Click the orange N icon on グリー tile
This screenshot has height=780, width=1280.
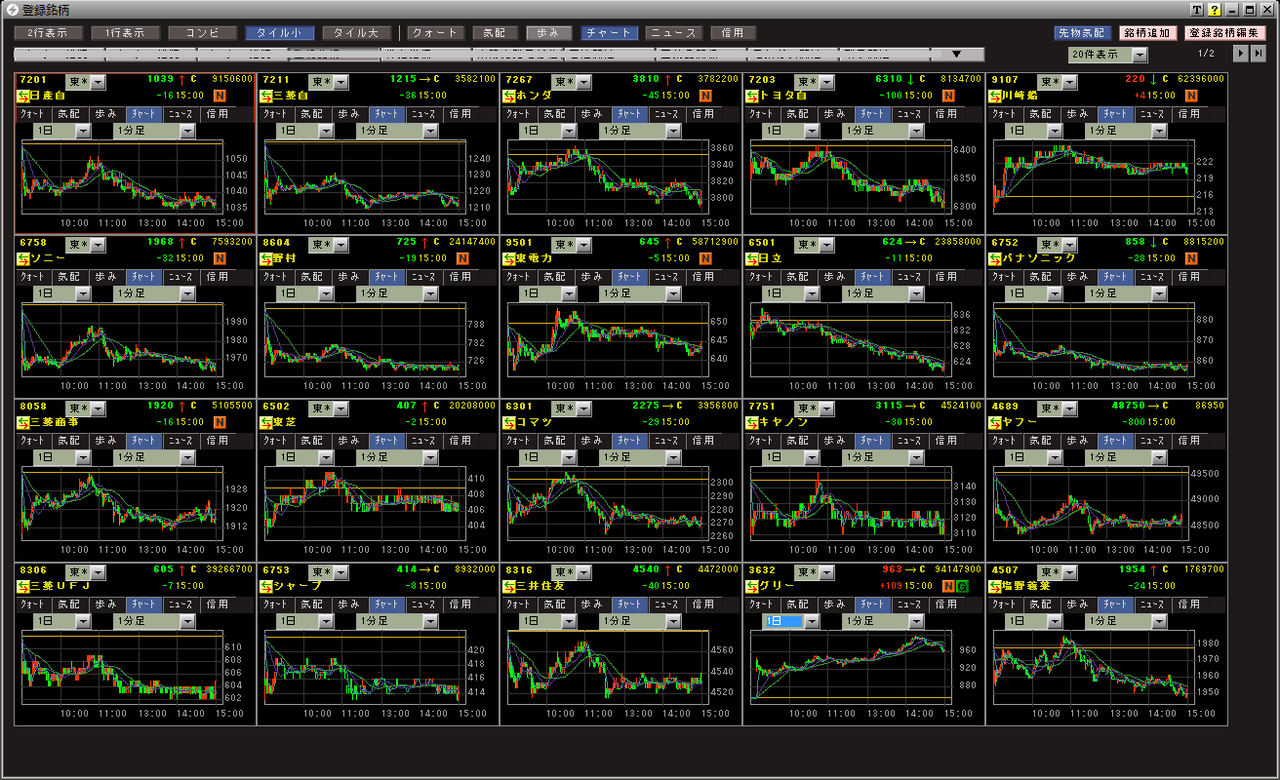949,586
